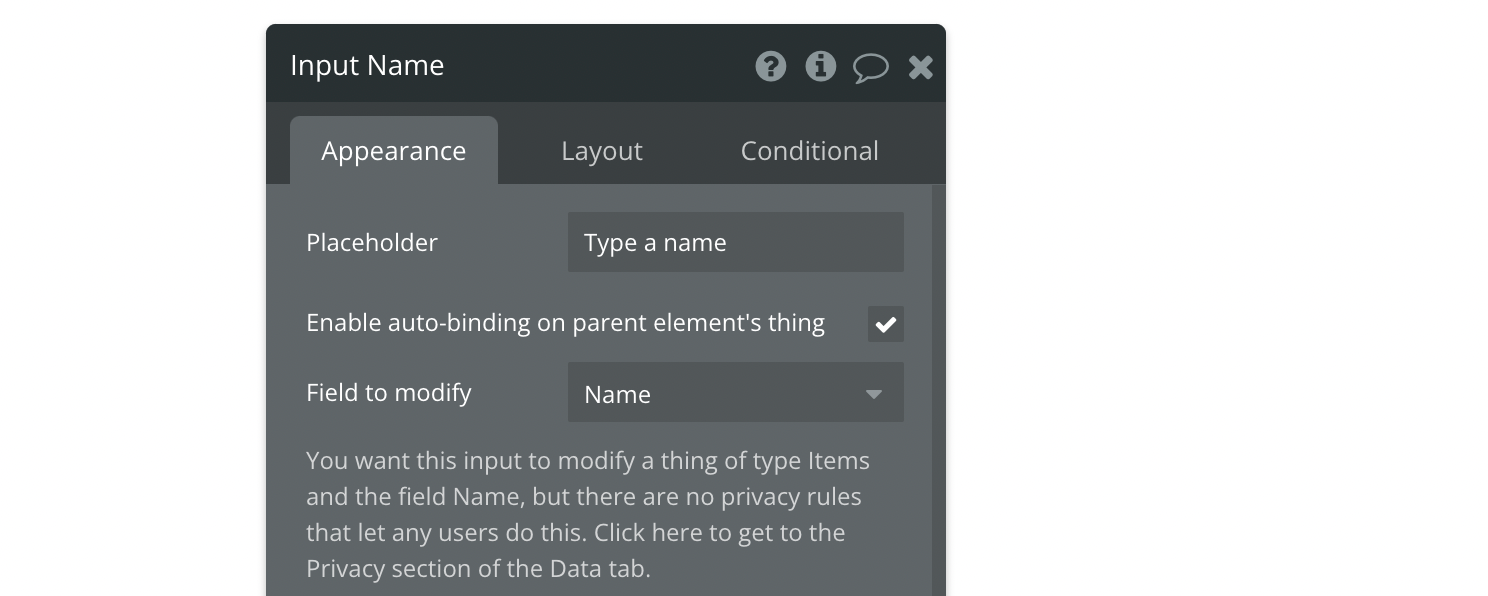This screenshot has height=596, width=1488.
Task: Switch to the Appearance tab
Action: click(x=394, y=150)
